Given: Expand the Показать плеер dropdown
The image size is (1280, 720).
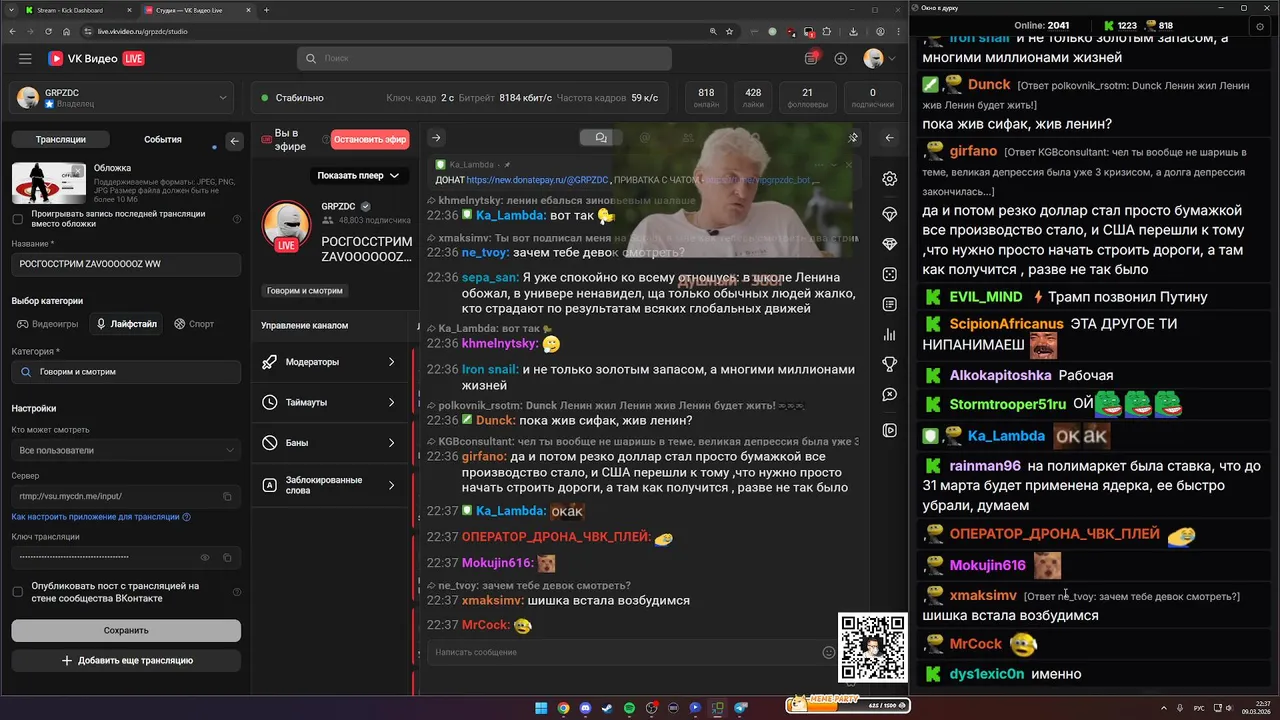Looking at the screenshot, I should pyautogui.click(x=358, y=175).
